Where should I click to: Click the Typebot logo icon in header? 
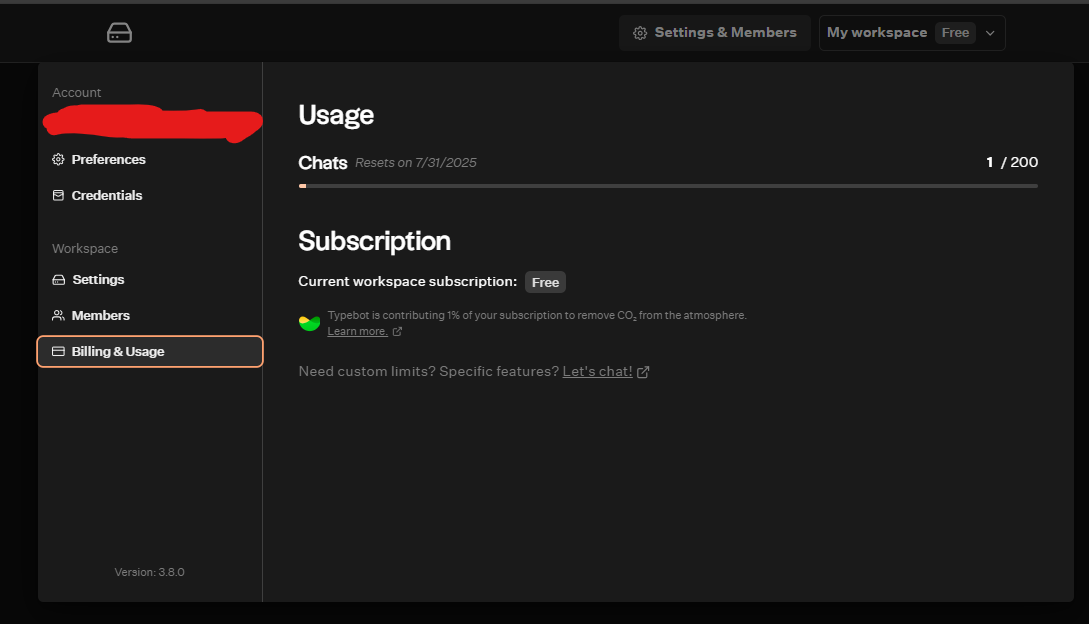pos(119,33)
